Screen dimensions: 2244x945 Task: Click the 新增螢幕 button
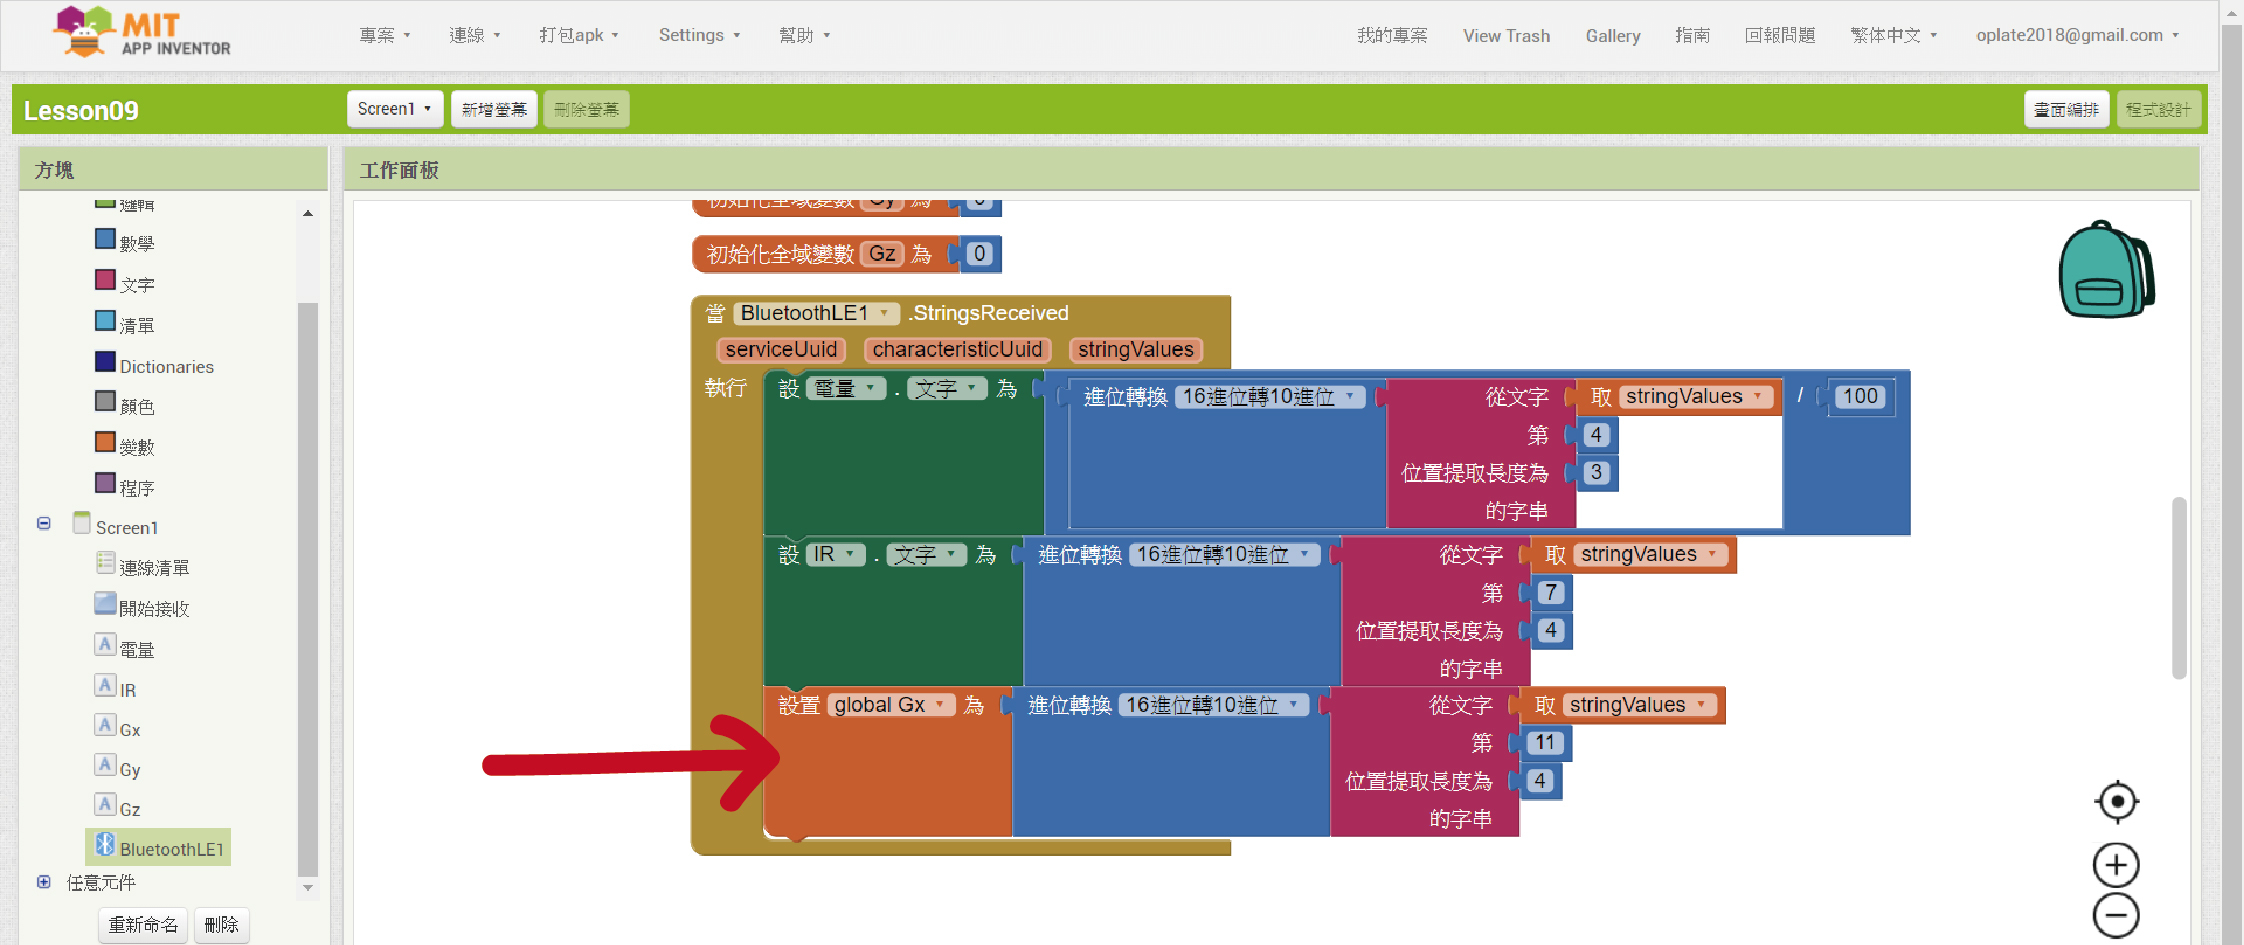tap(494, 110)
